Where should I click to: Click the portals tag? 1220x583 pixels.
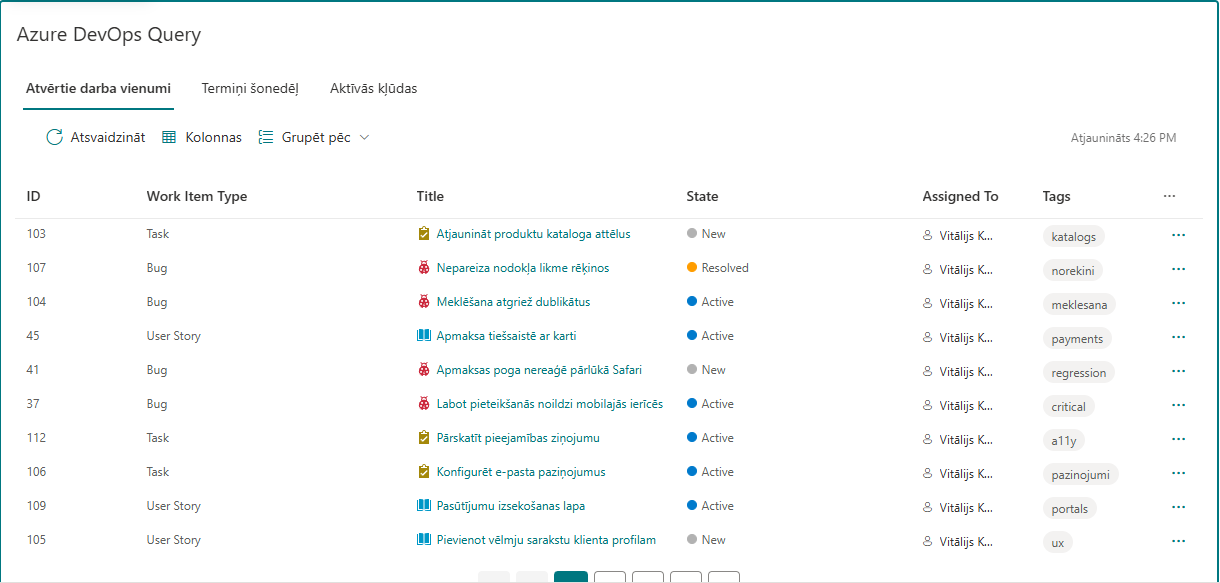coord(1069,509)
